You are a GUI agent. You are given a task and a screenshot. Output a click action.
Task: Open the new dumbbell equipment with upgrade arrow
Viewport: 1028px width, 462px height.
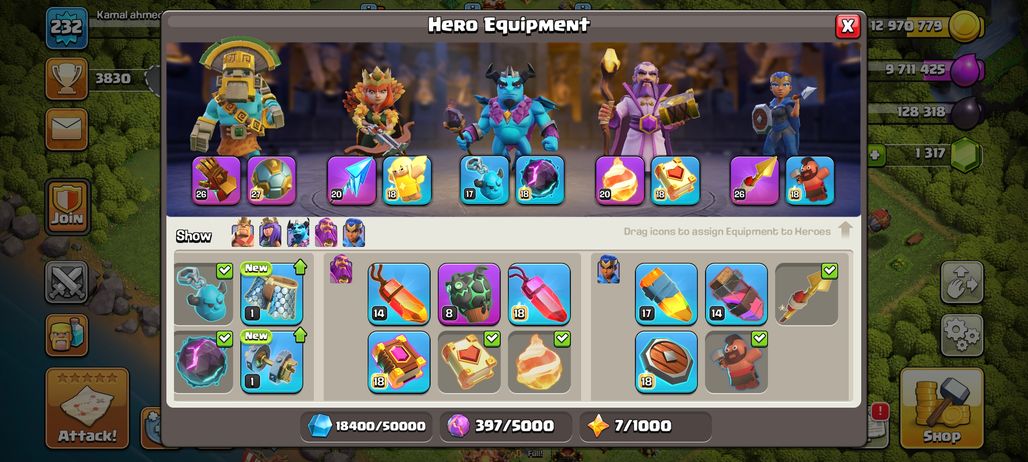pyautogui.click(x=271, y=362)
